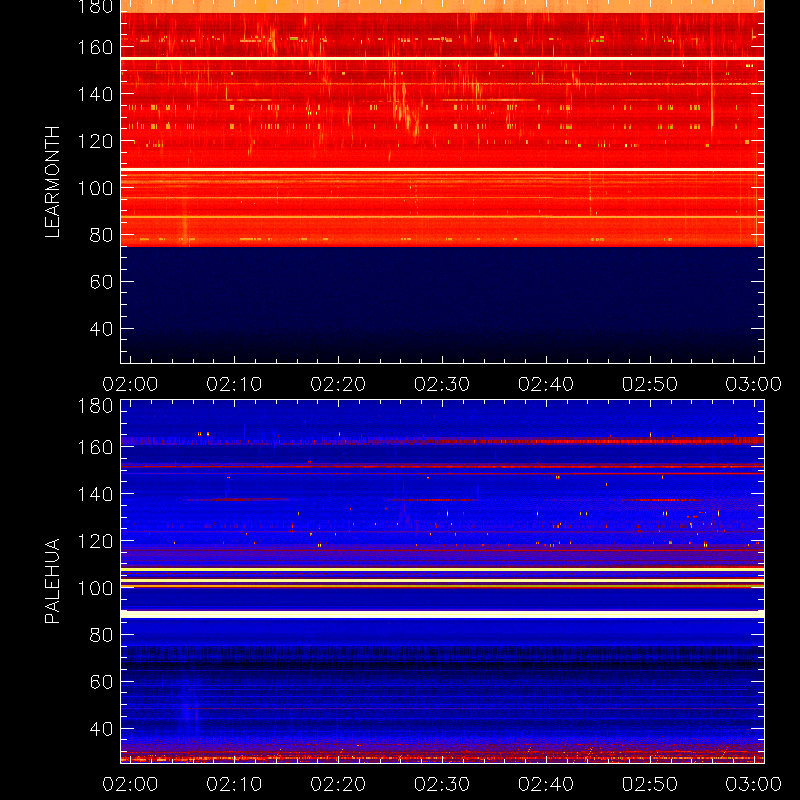800x800 pixels.
Task: Click the 120 frequency tick on Learmonth axis
Action: point(95,141)
